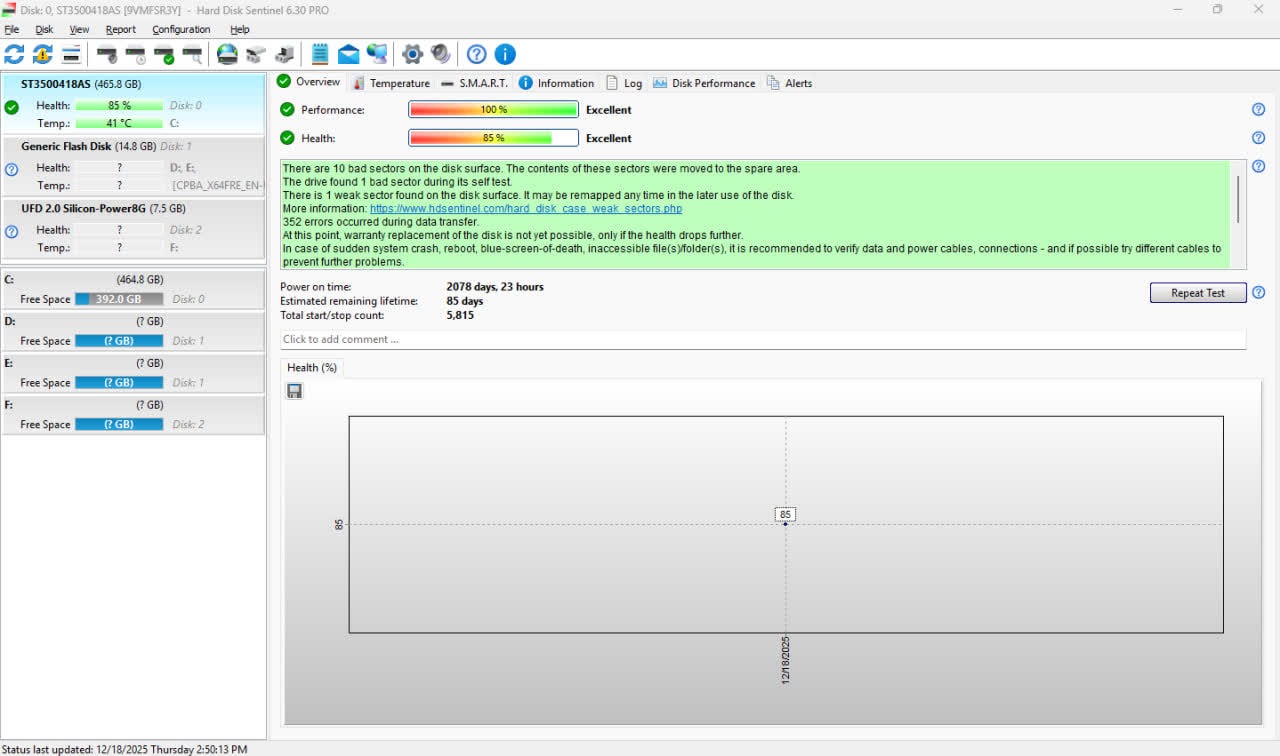Screen dimensions: 1280x756
Task: Switch to the S.M.A.R.T. tab
Action: click(483, 83)
